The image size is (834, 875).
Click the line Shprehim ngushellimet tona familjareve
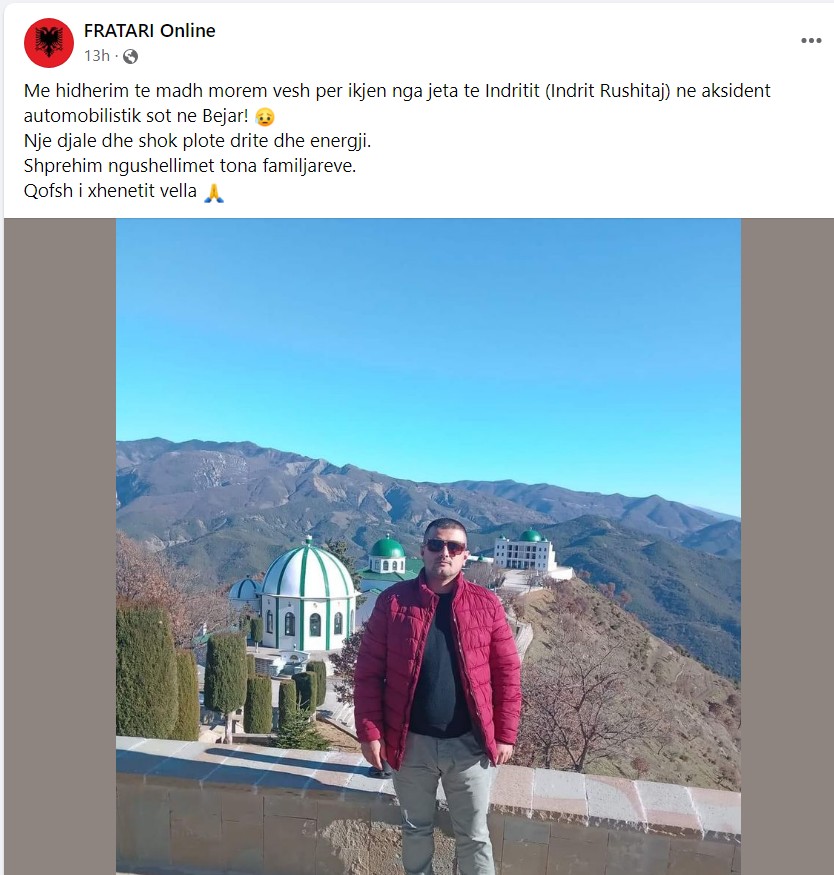coord(190,166)
